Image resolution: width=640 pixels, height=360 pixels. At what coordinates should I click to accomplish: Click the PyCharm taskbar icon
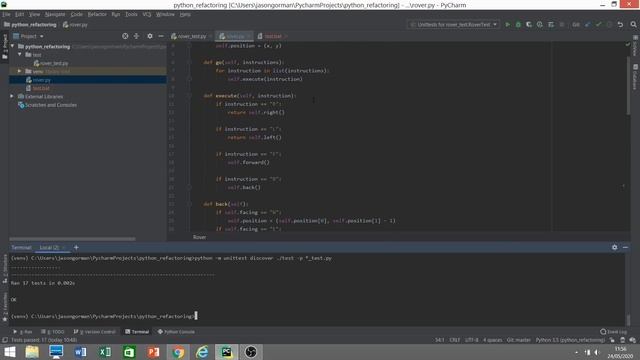click(227, 352)
